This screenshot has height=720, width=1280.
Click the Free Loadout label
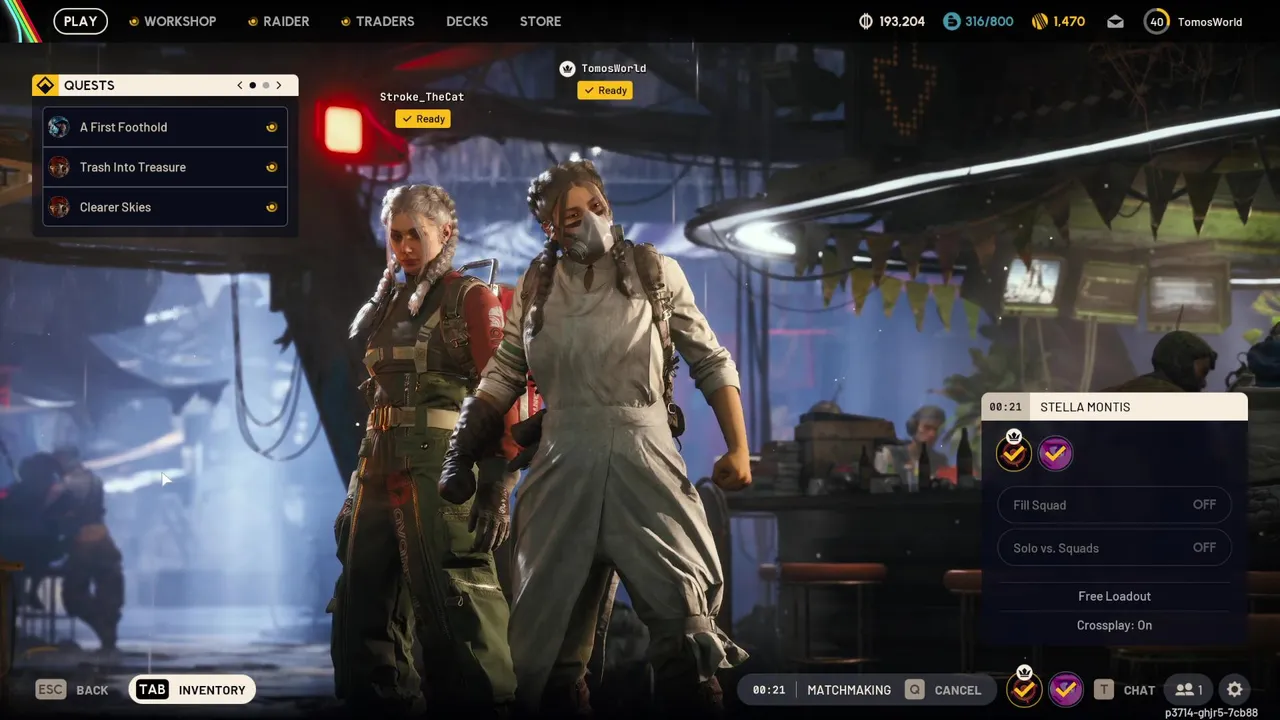(1114, 596)
